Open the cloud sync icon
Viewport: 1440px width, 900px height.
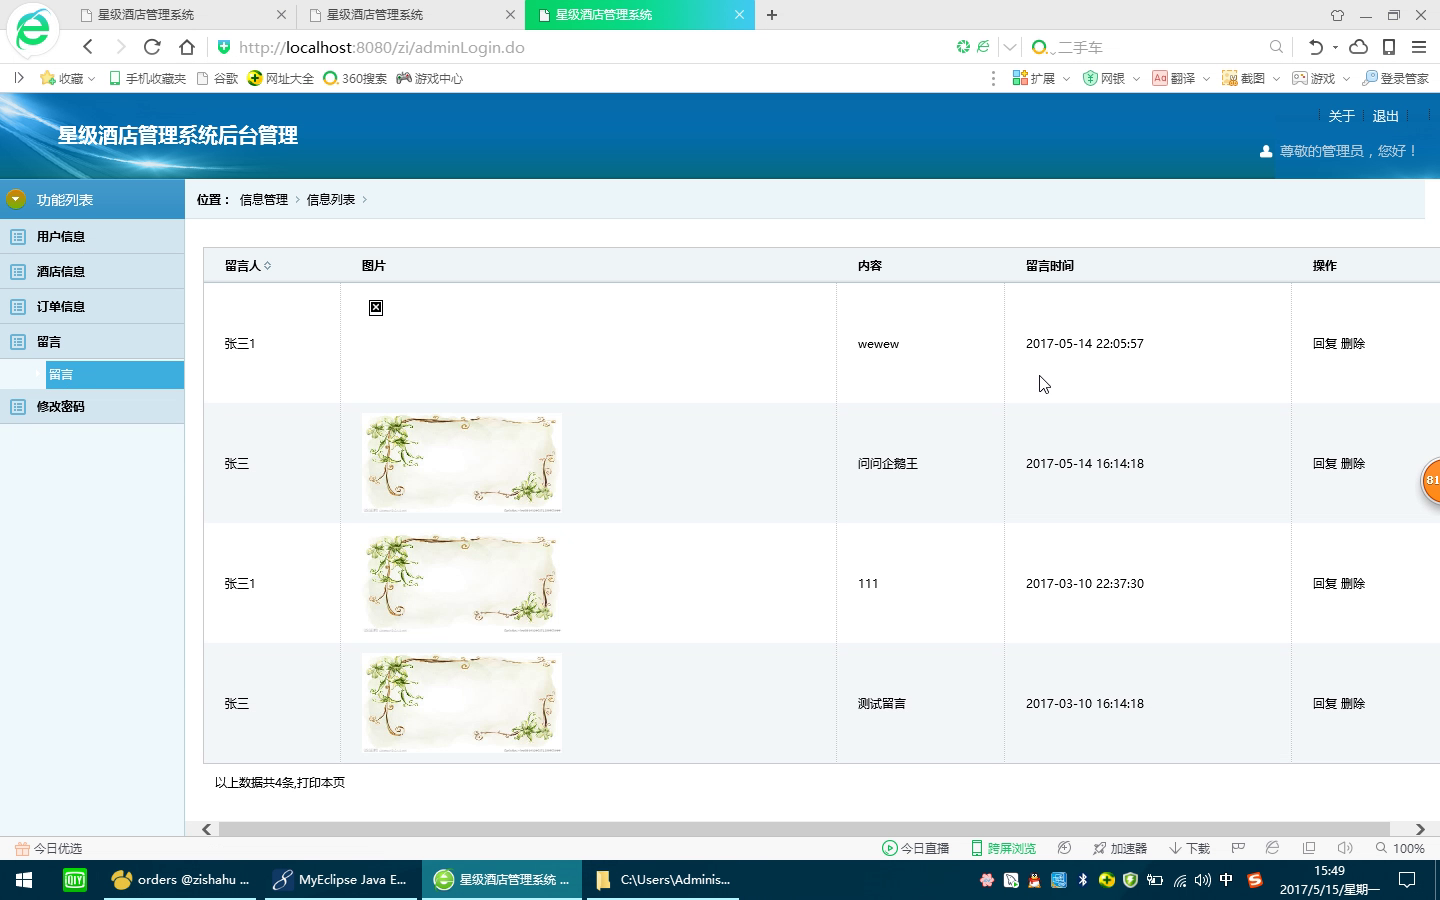click(1358, 47)
